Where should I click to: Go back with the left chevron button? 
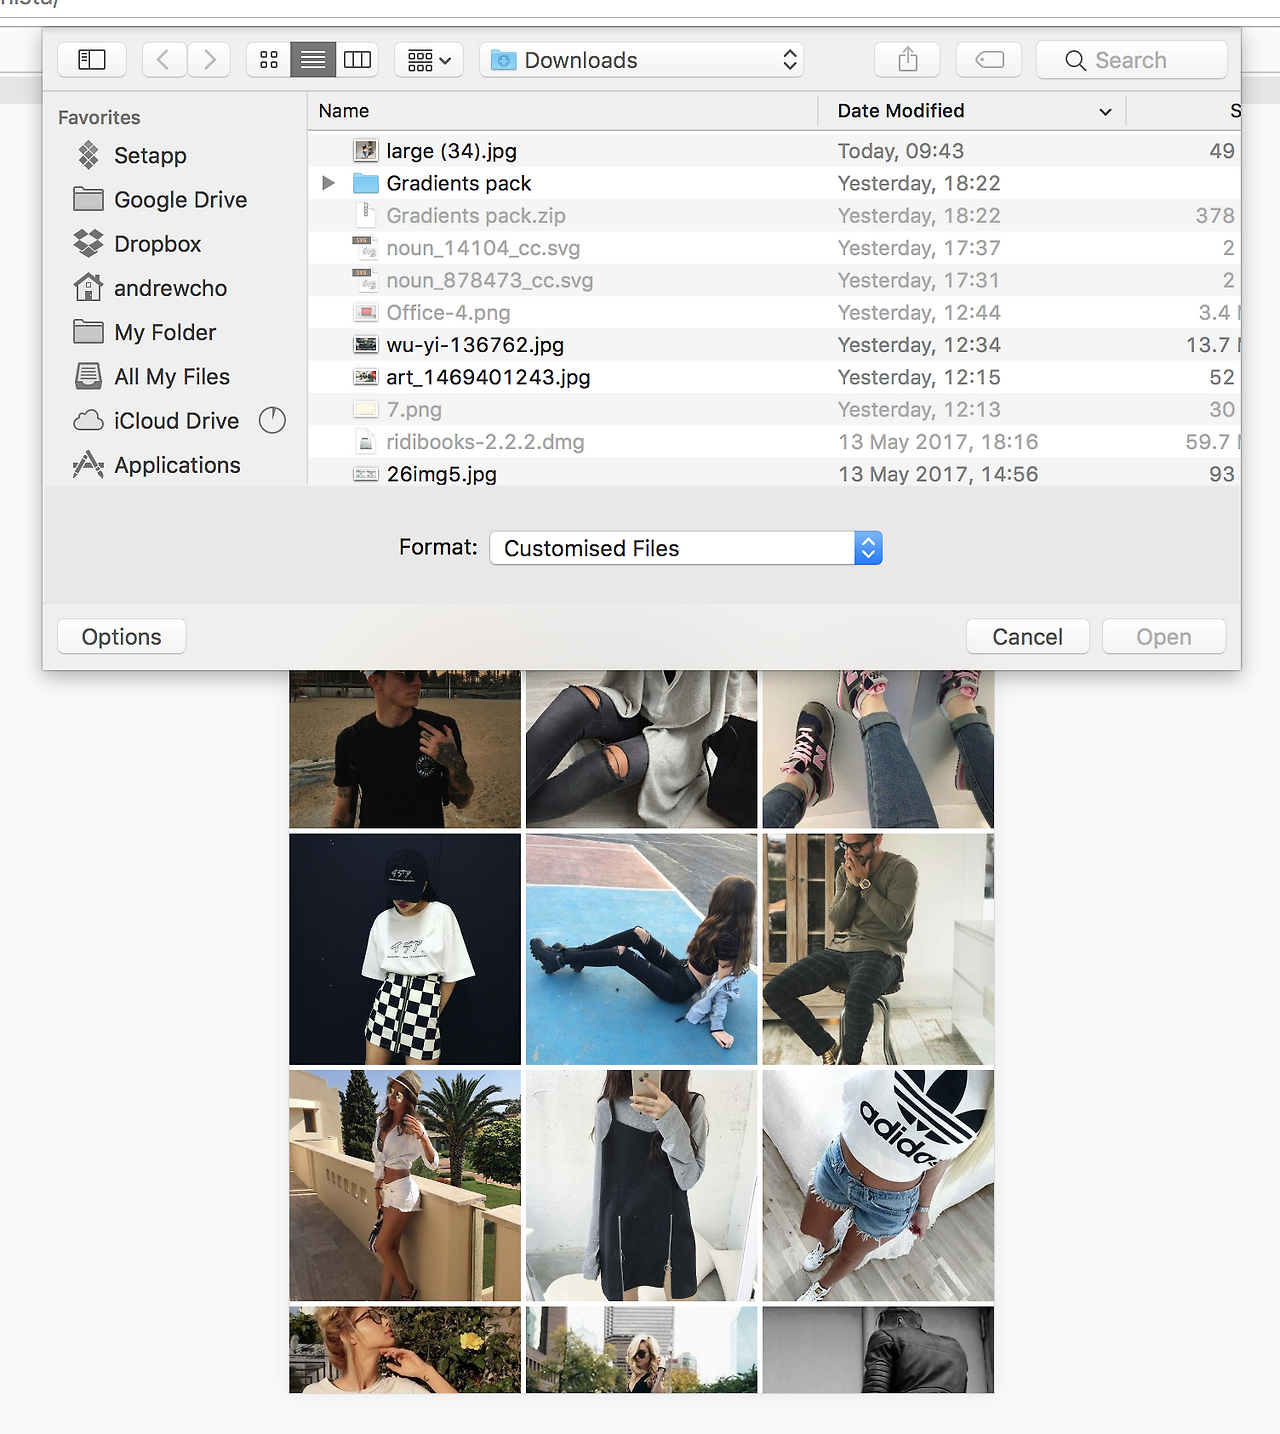tap(164, 60)
